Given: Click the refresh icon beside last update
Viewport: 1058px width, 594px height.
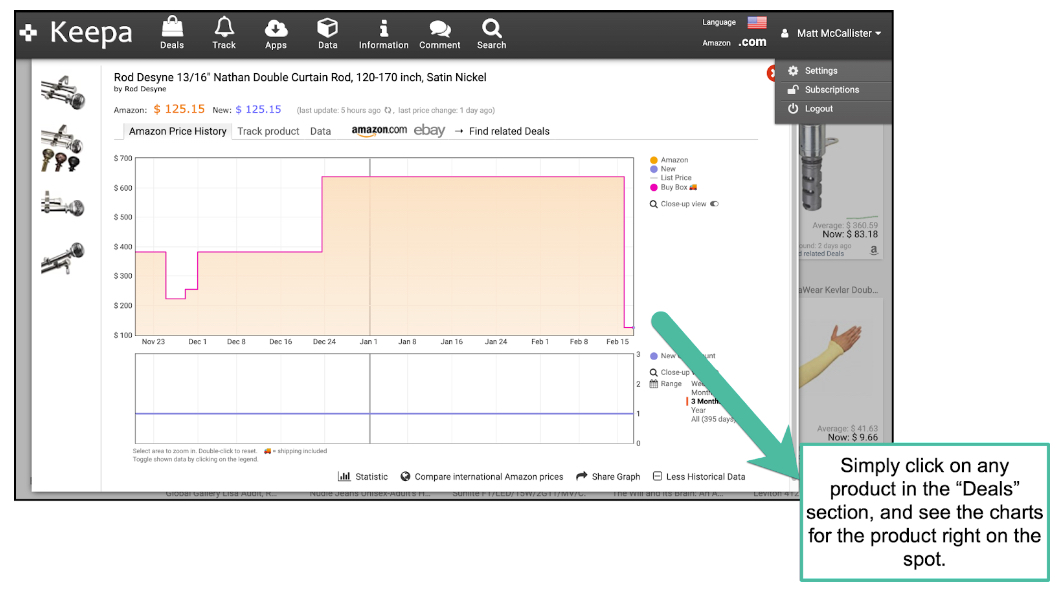Looking at the screenshot, I should click(388, 110).
